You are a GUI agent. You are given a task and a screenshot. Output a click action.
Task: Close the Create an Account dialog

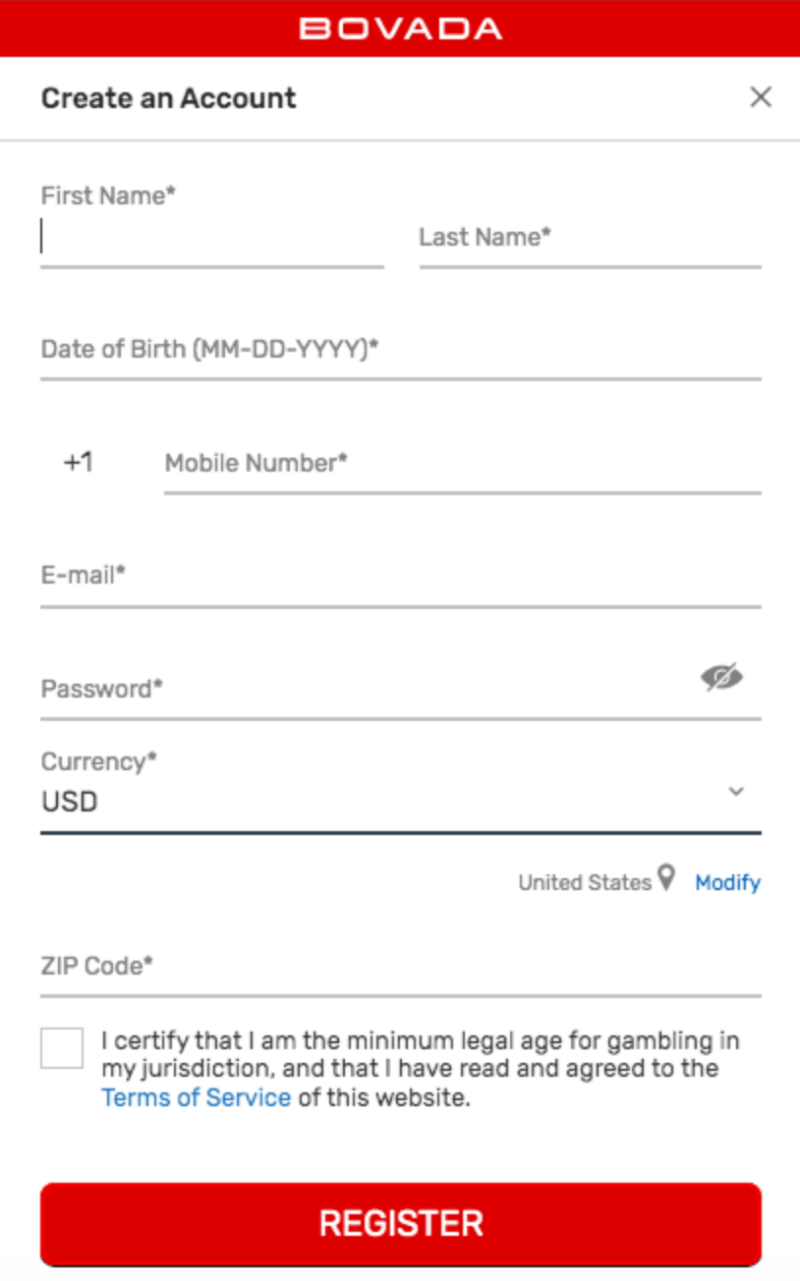click(761, 97)
